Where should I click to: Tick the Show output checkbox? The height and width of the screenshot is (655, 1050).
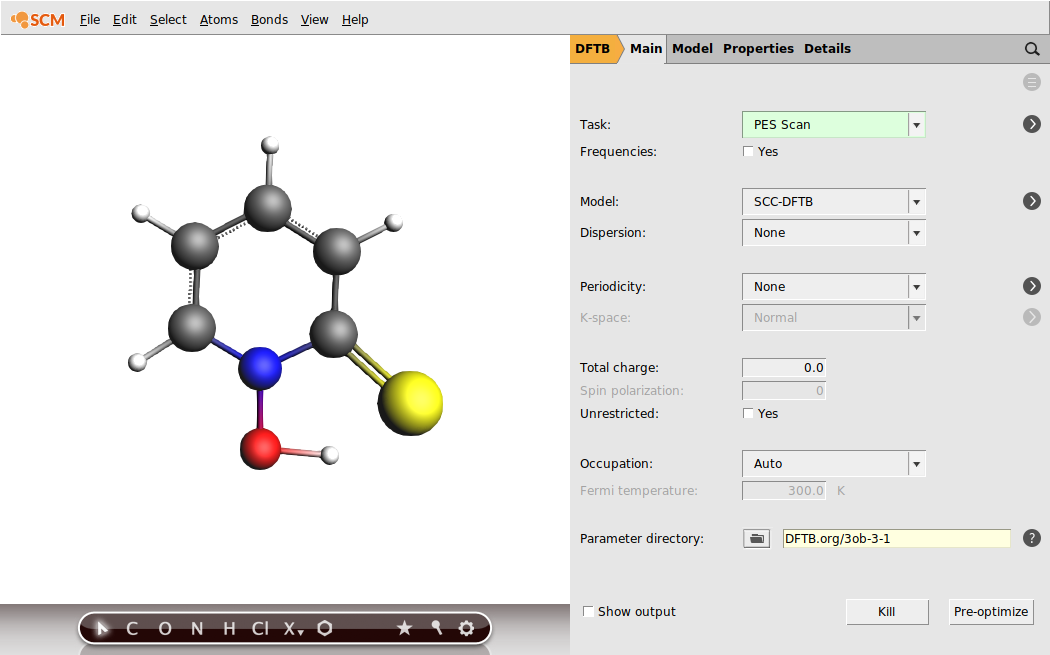pyautogui.click(x=588, y=611)
